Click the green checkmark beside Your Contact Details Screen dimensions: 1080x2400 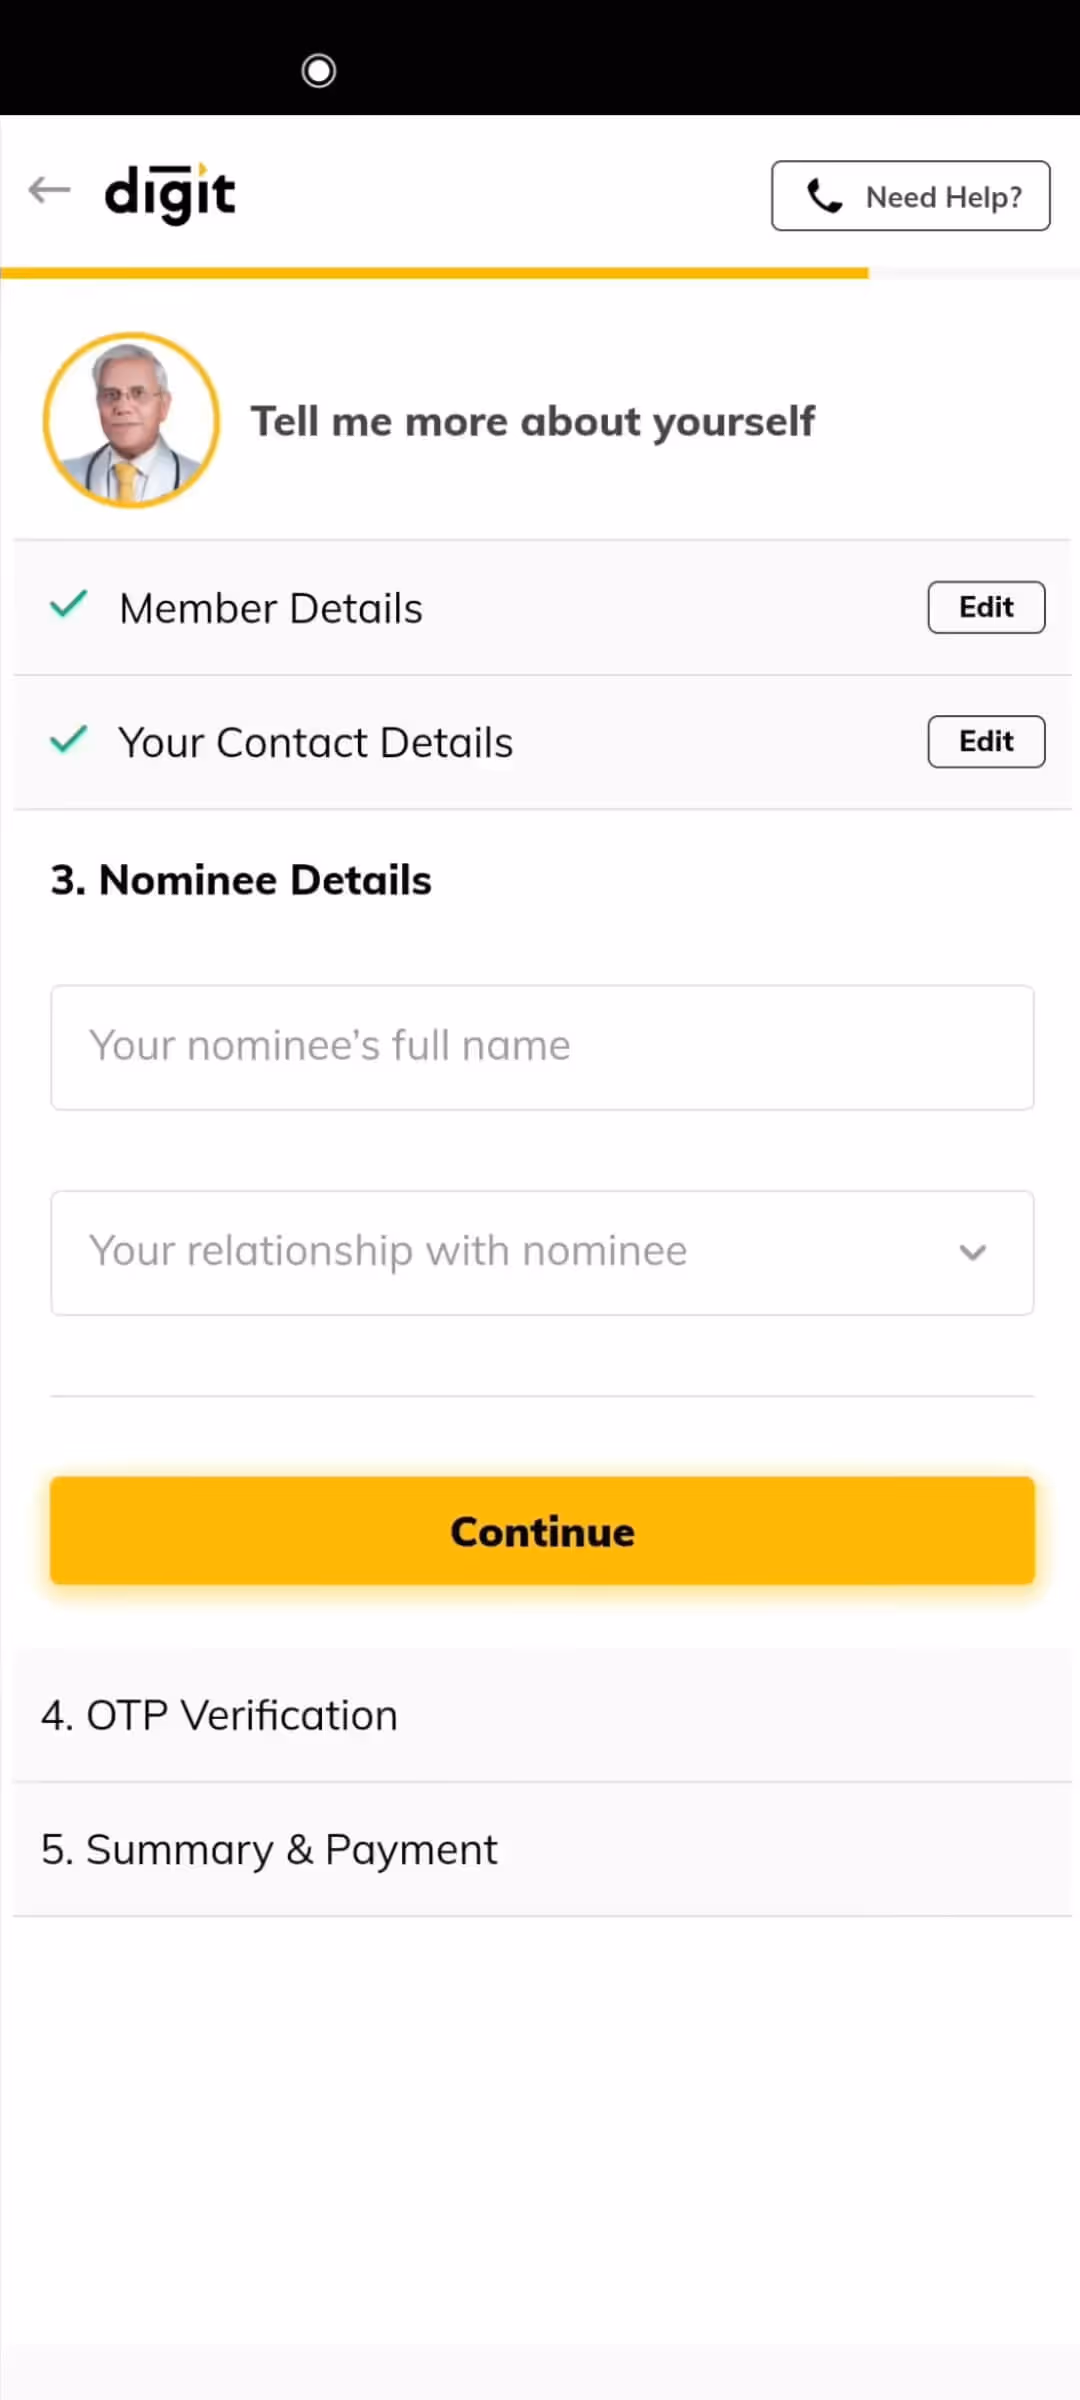(x=69, y=740)
